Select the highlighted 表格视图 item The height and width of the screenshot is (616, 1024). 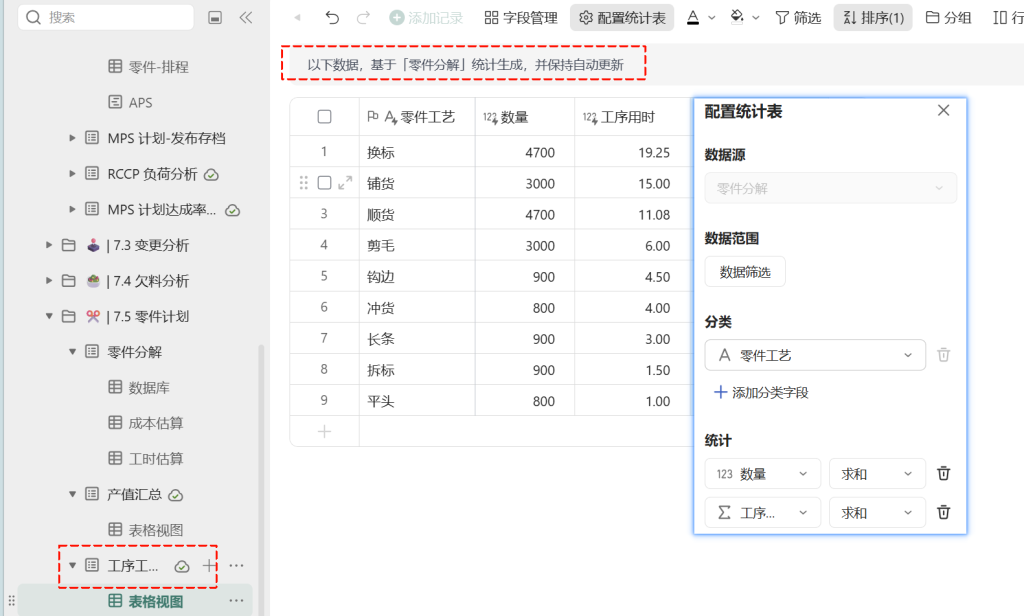(135, 601)
